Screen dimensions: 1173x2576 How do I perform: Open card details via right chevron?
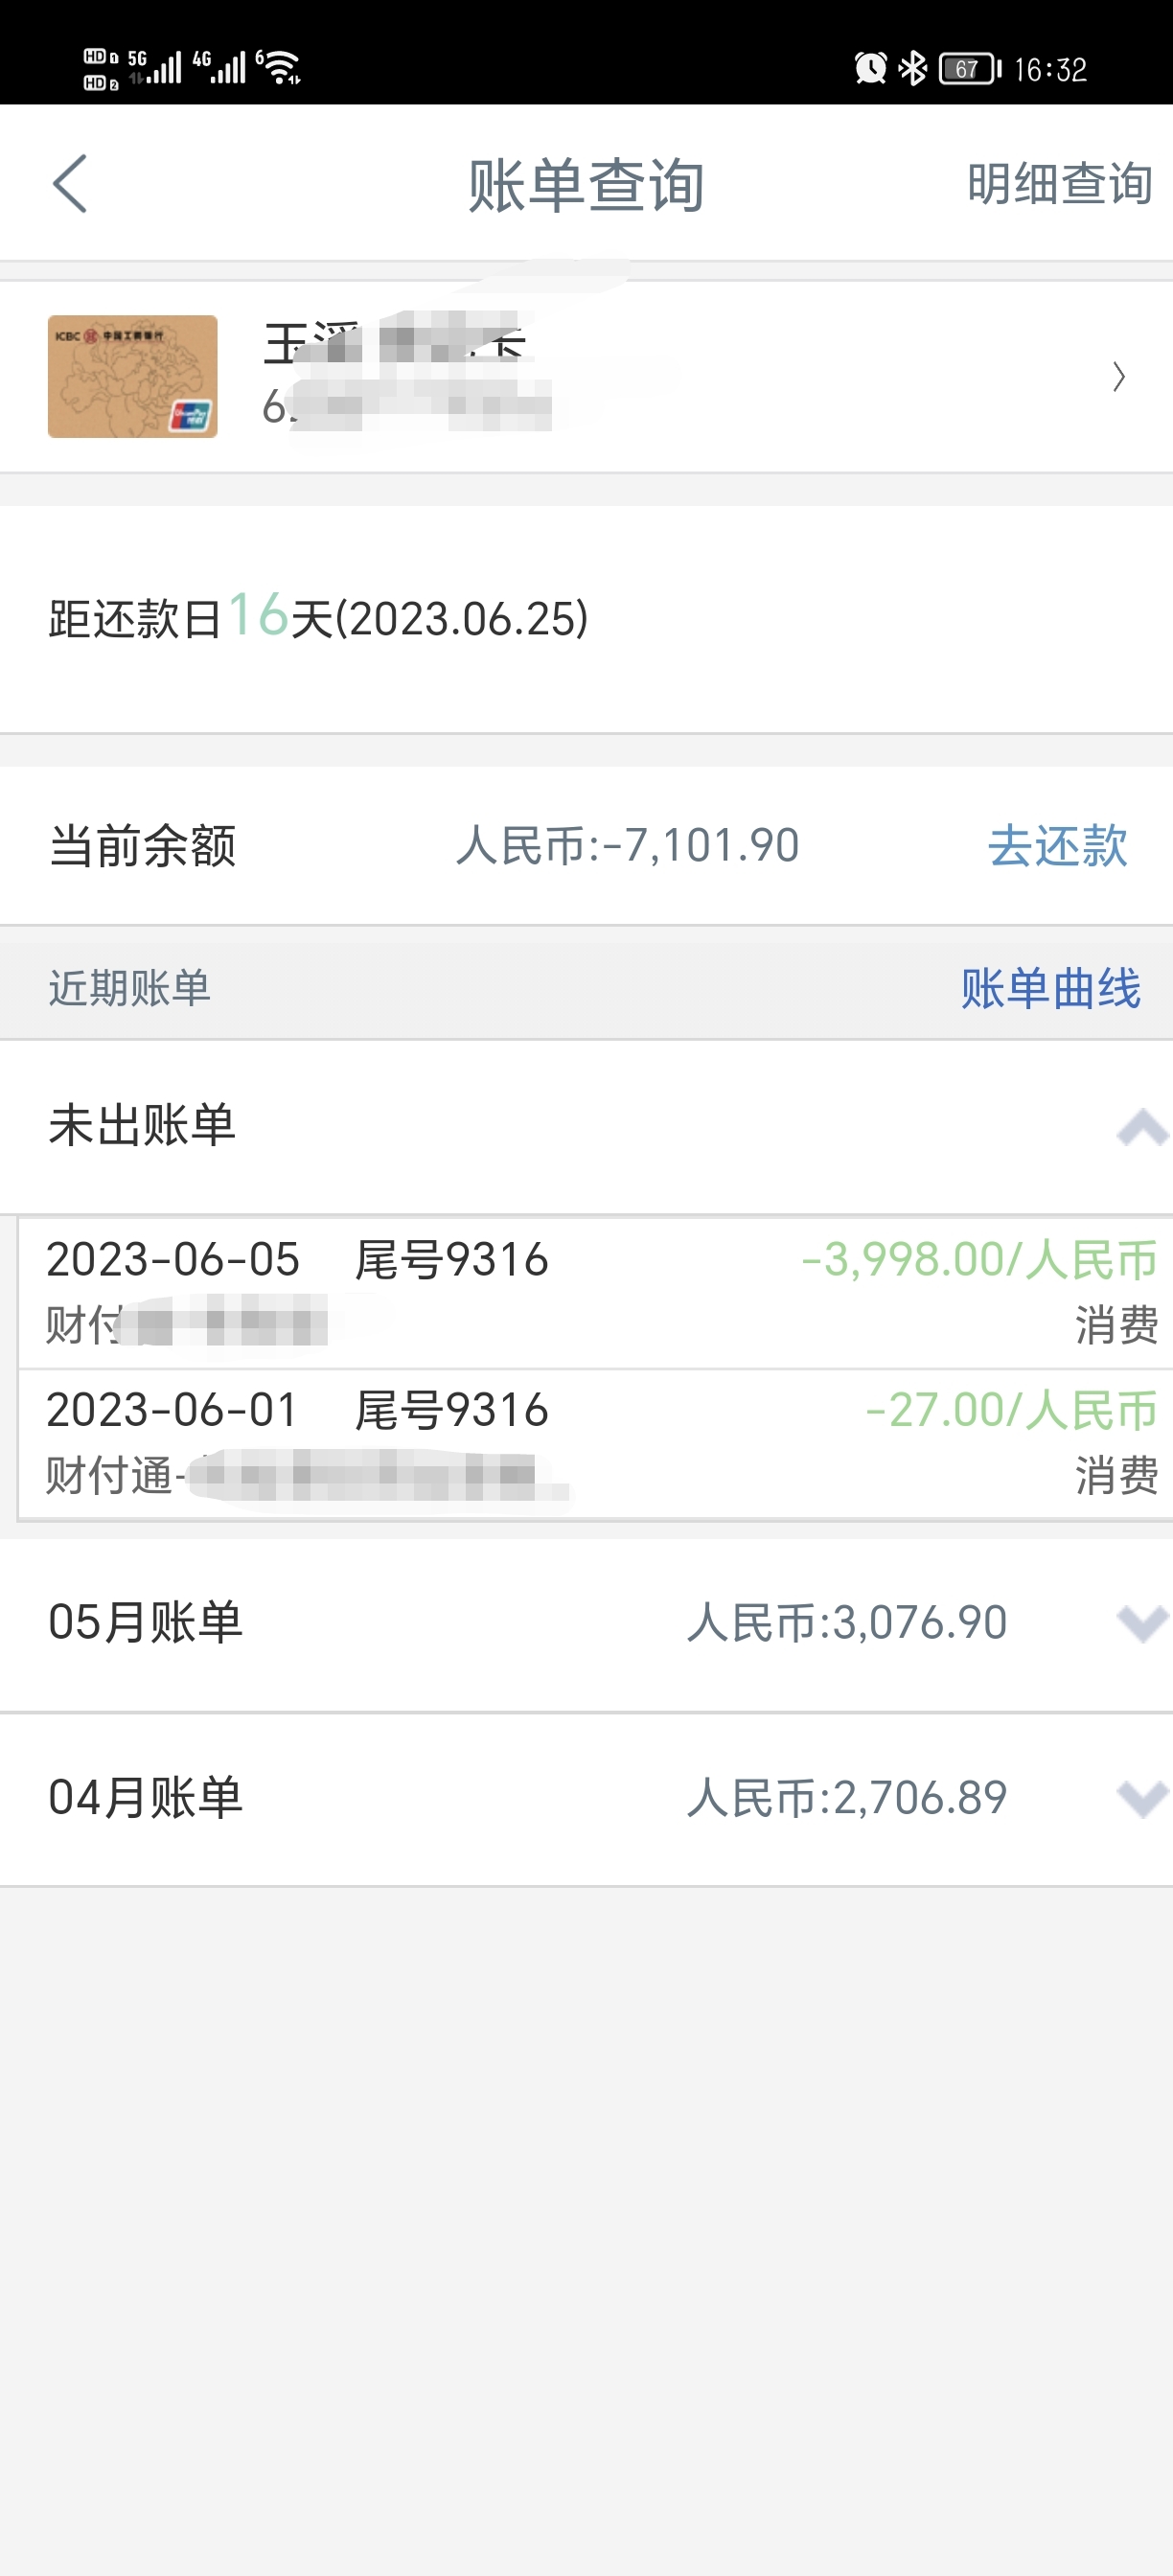[x=1119, y=377]
